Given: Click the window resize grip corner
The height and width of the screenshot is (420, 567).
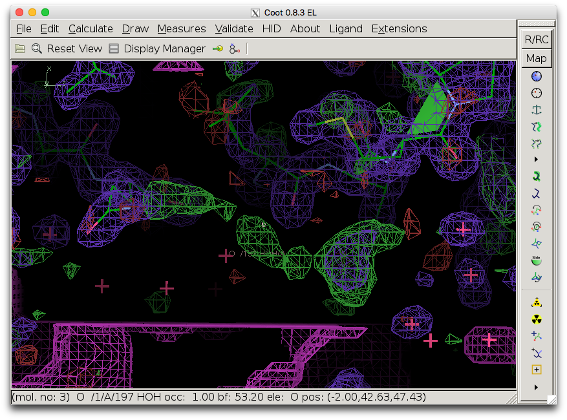Looking at the screenshot, I should tap(551, 399).
